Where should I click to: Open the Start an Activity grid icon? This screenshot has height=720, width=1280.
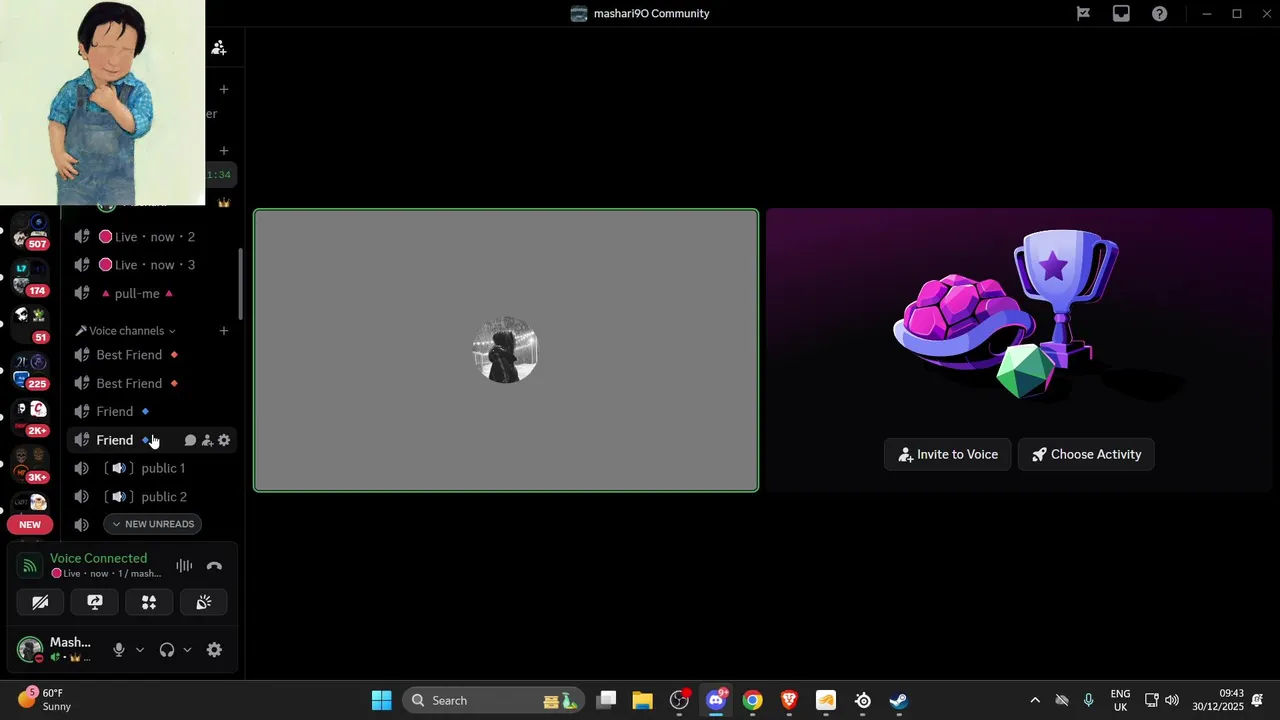click(149, 602)
